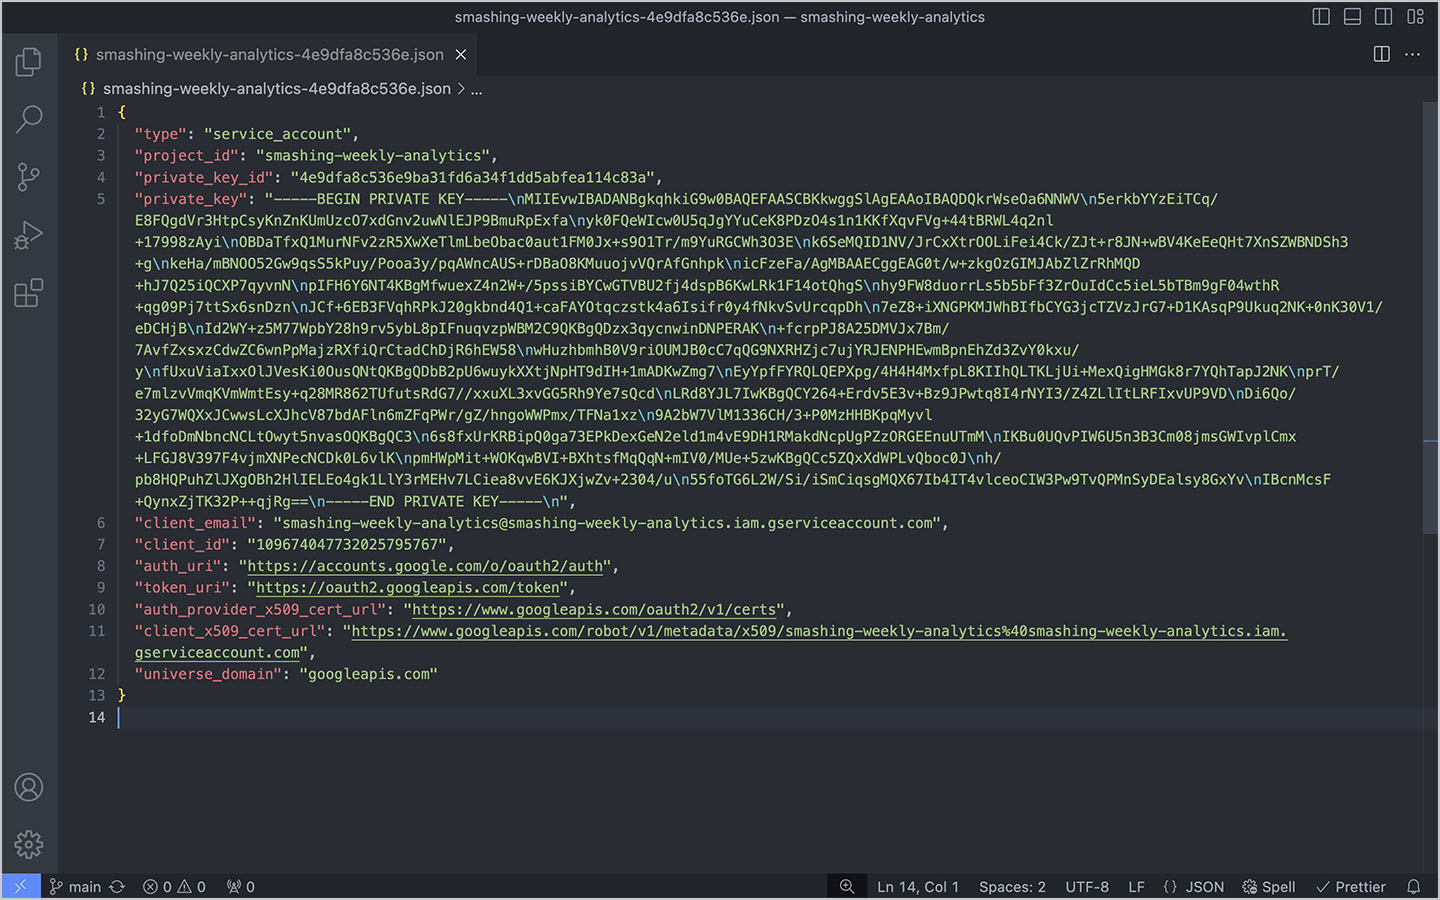Open the Source Control icon
Viewport: 1440px width, 900px height.
[x=29, y=177]
